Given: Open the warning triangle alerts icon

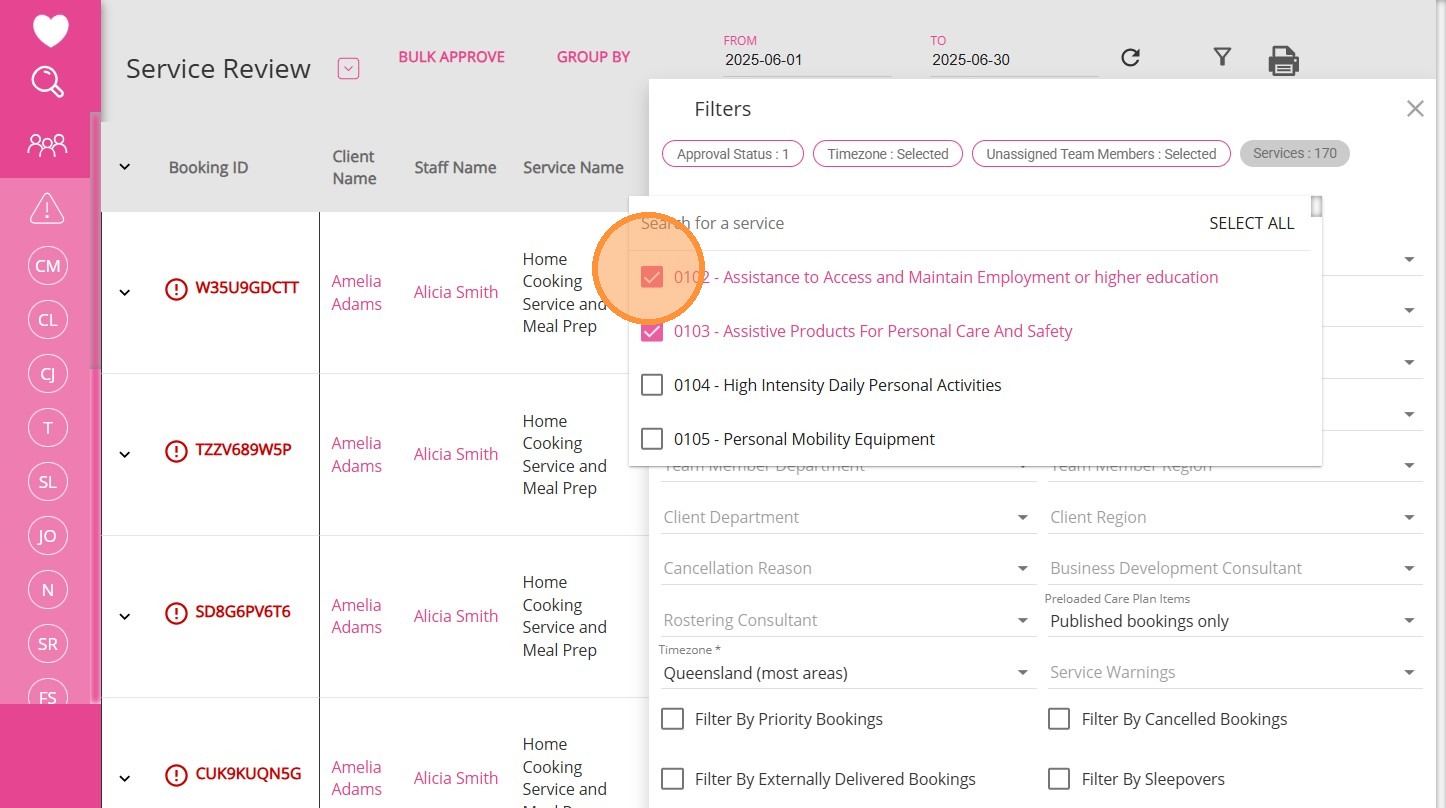Looking at the screenshot, I should point(47,208).
